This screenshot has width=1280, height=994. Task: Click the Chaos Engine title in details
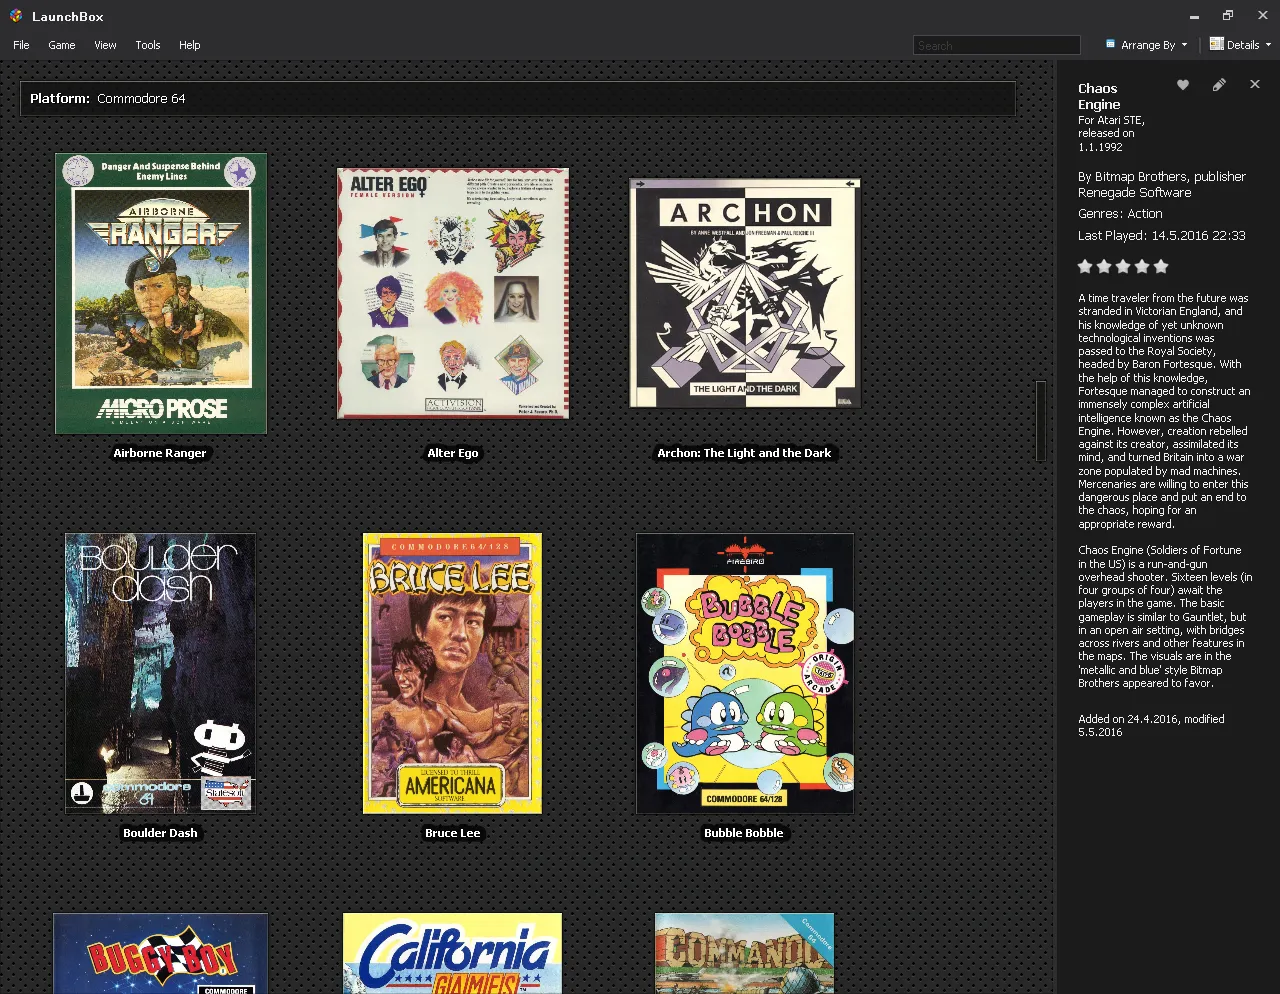click(x=1099, y=96)
